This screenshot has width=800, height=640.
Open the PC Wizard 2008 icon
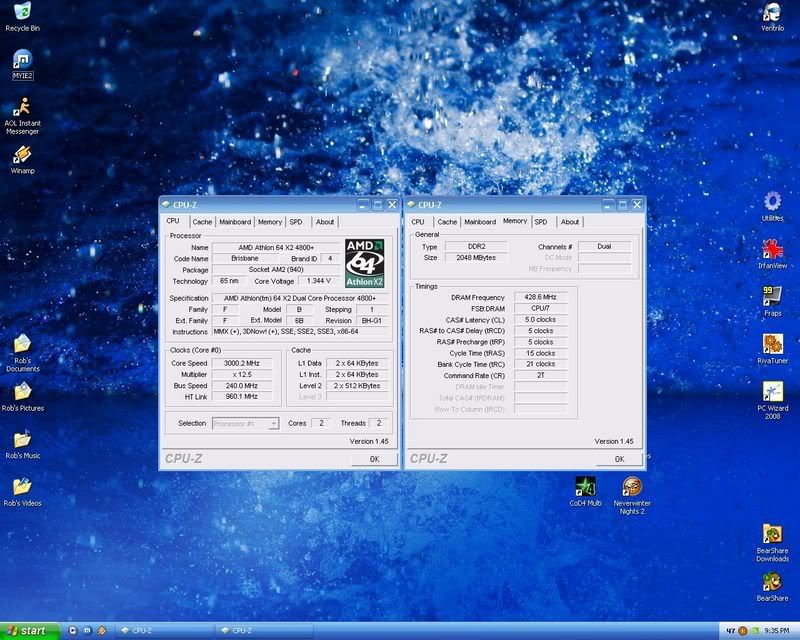click(771, 391)
